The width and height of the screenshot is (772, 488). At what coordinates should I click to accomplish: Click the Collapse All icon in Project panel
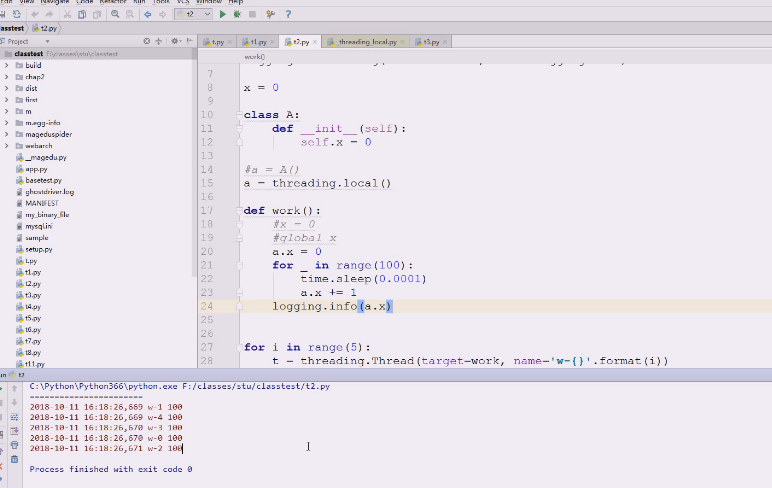tap(159, 41)
